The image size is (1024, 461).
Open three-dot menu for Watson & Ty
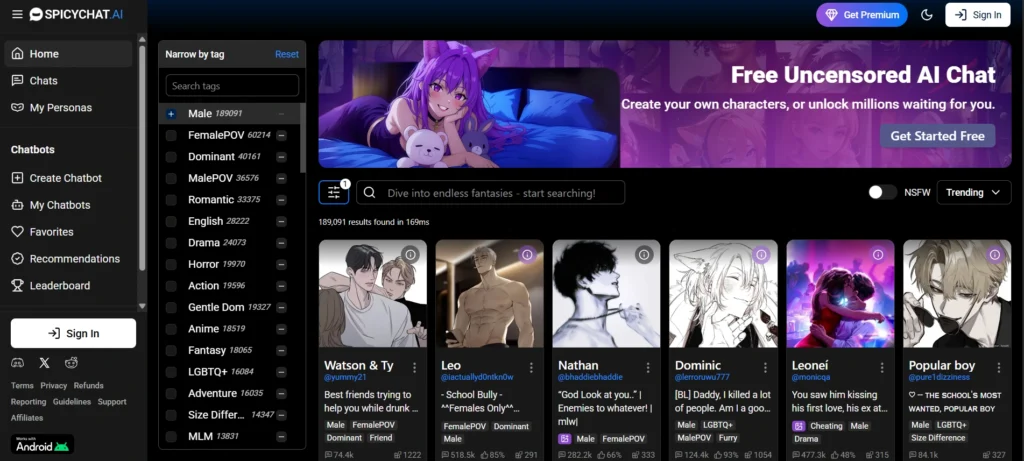(414, 368)
